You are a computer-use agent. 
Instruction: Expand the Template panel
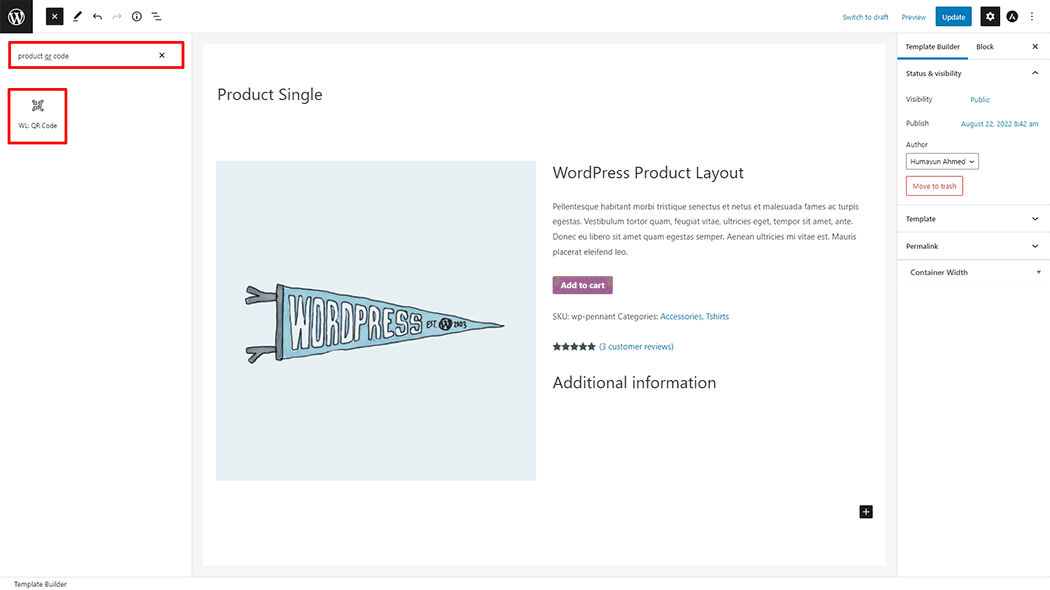(x=972, y=219)
